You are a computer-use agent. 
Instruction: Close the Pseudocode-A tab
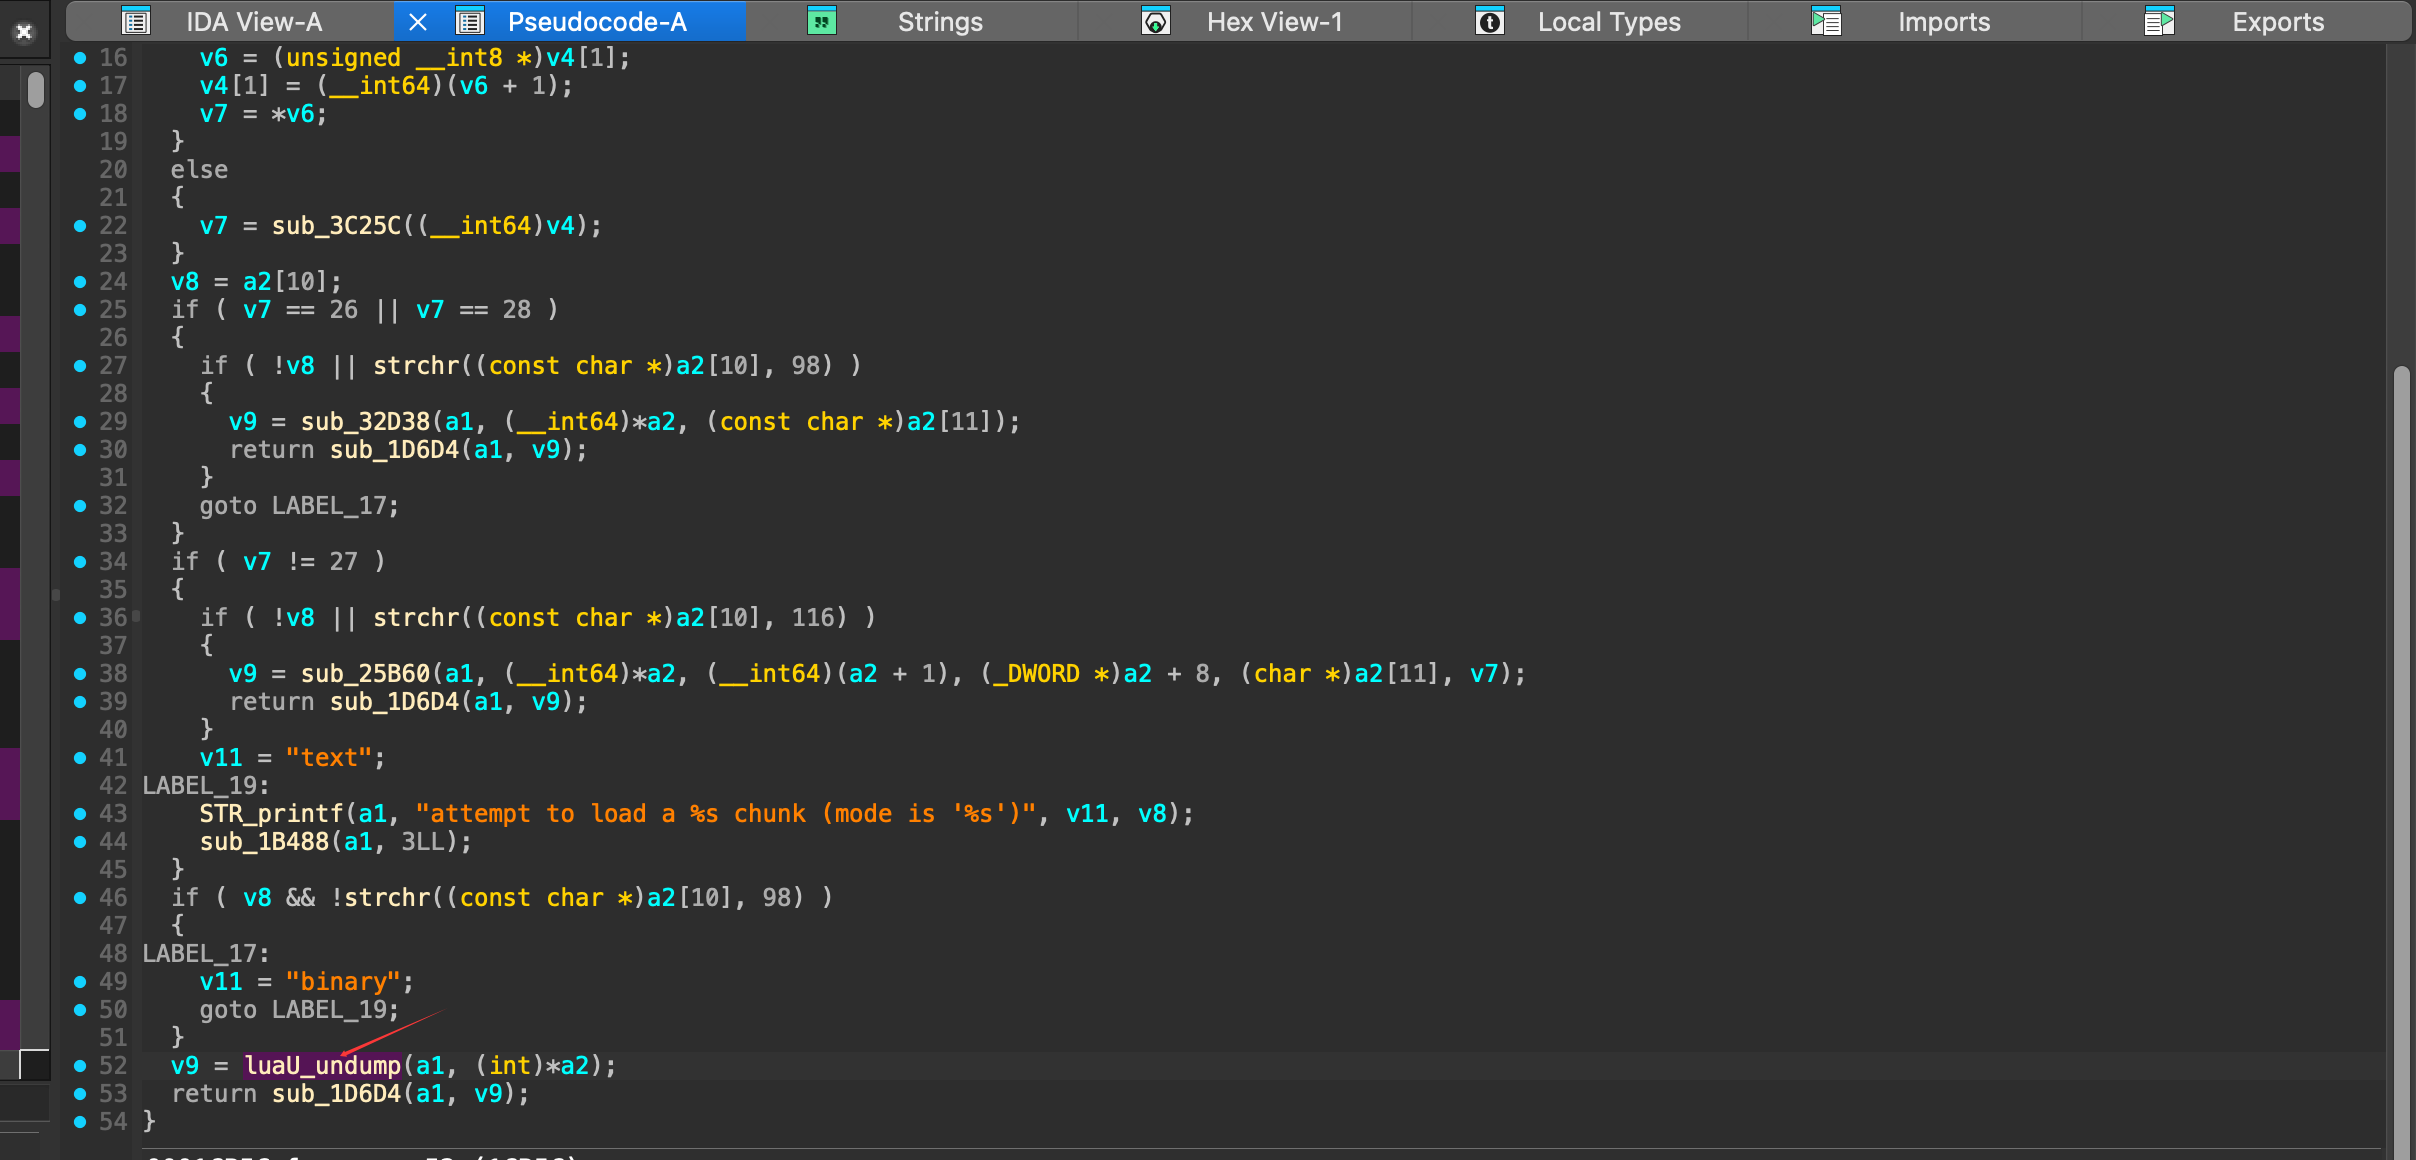(x=419, y=21)
